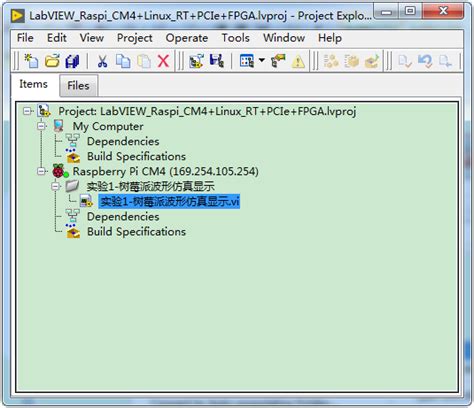Click the Build All toolbar icon
Screen dimensions: 474x408
pos(331,61)
